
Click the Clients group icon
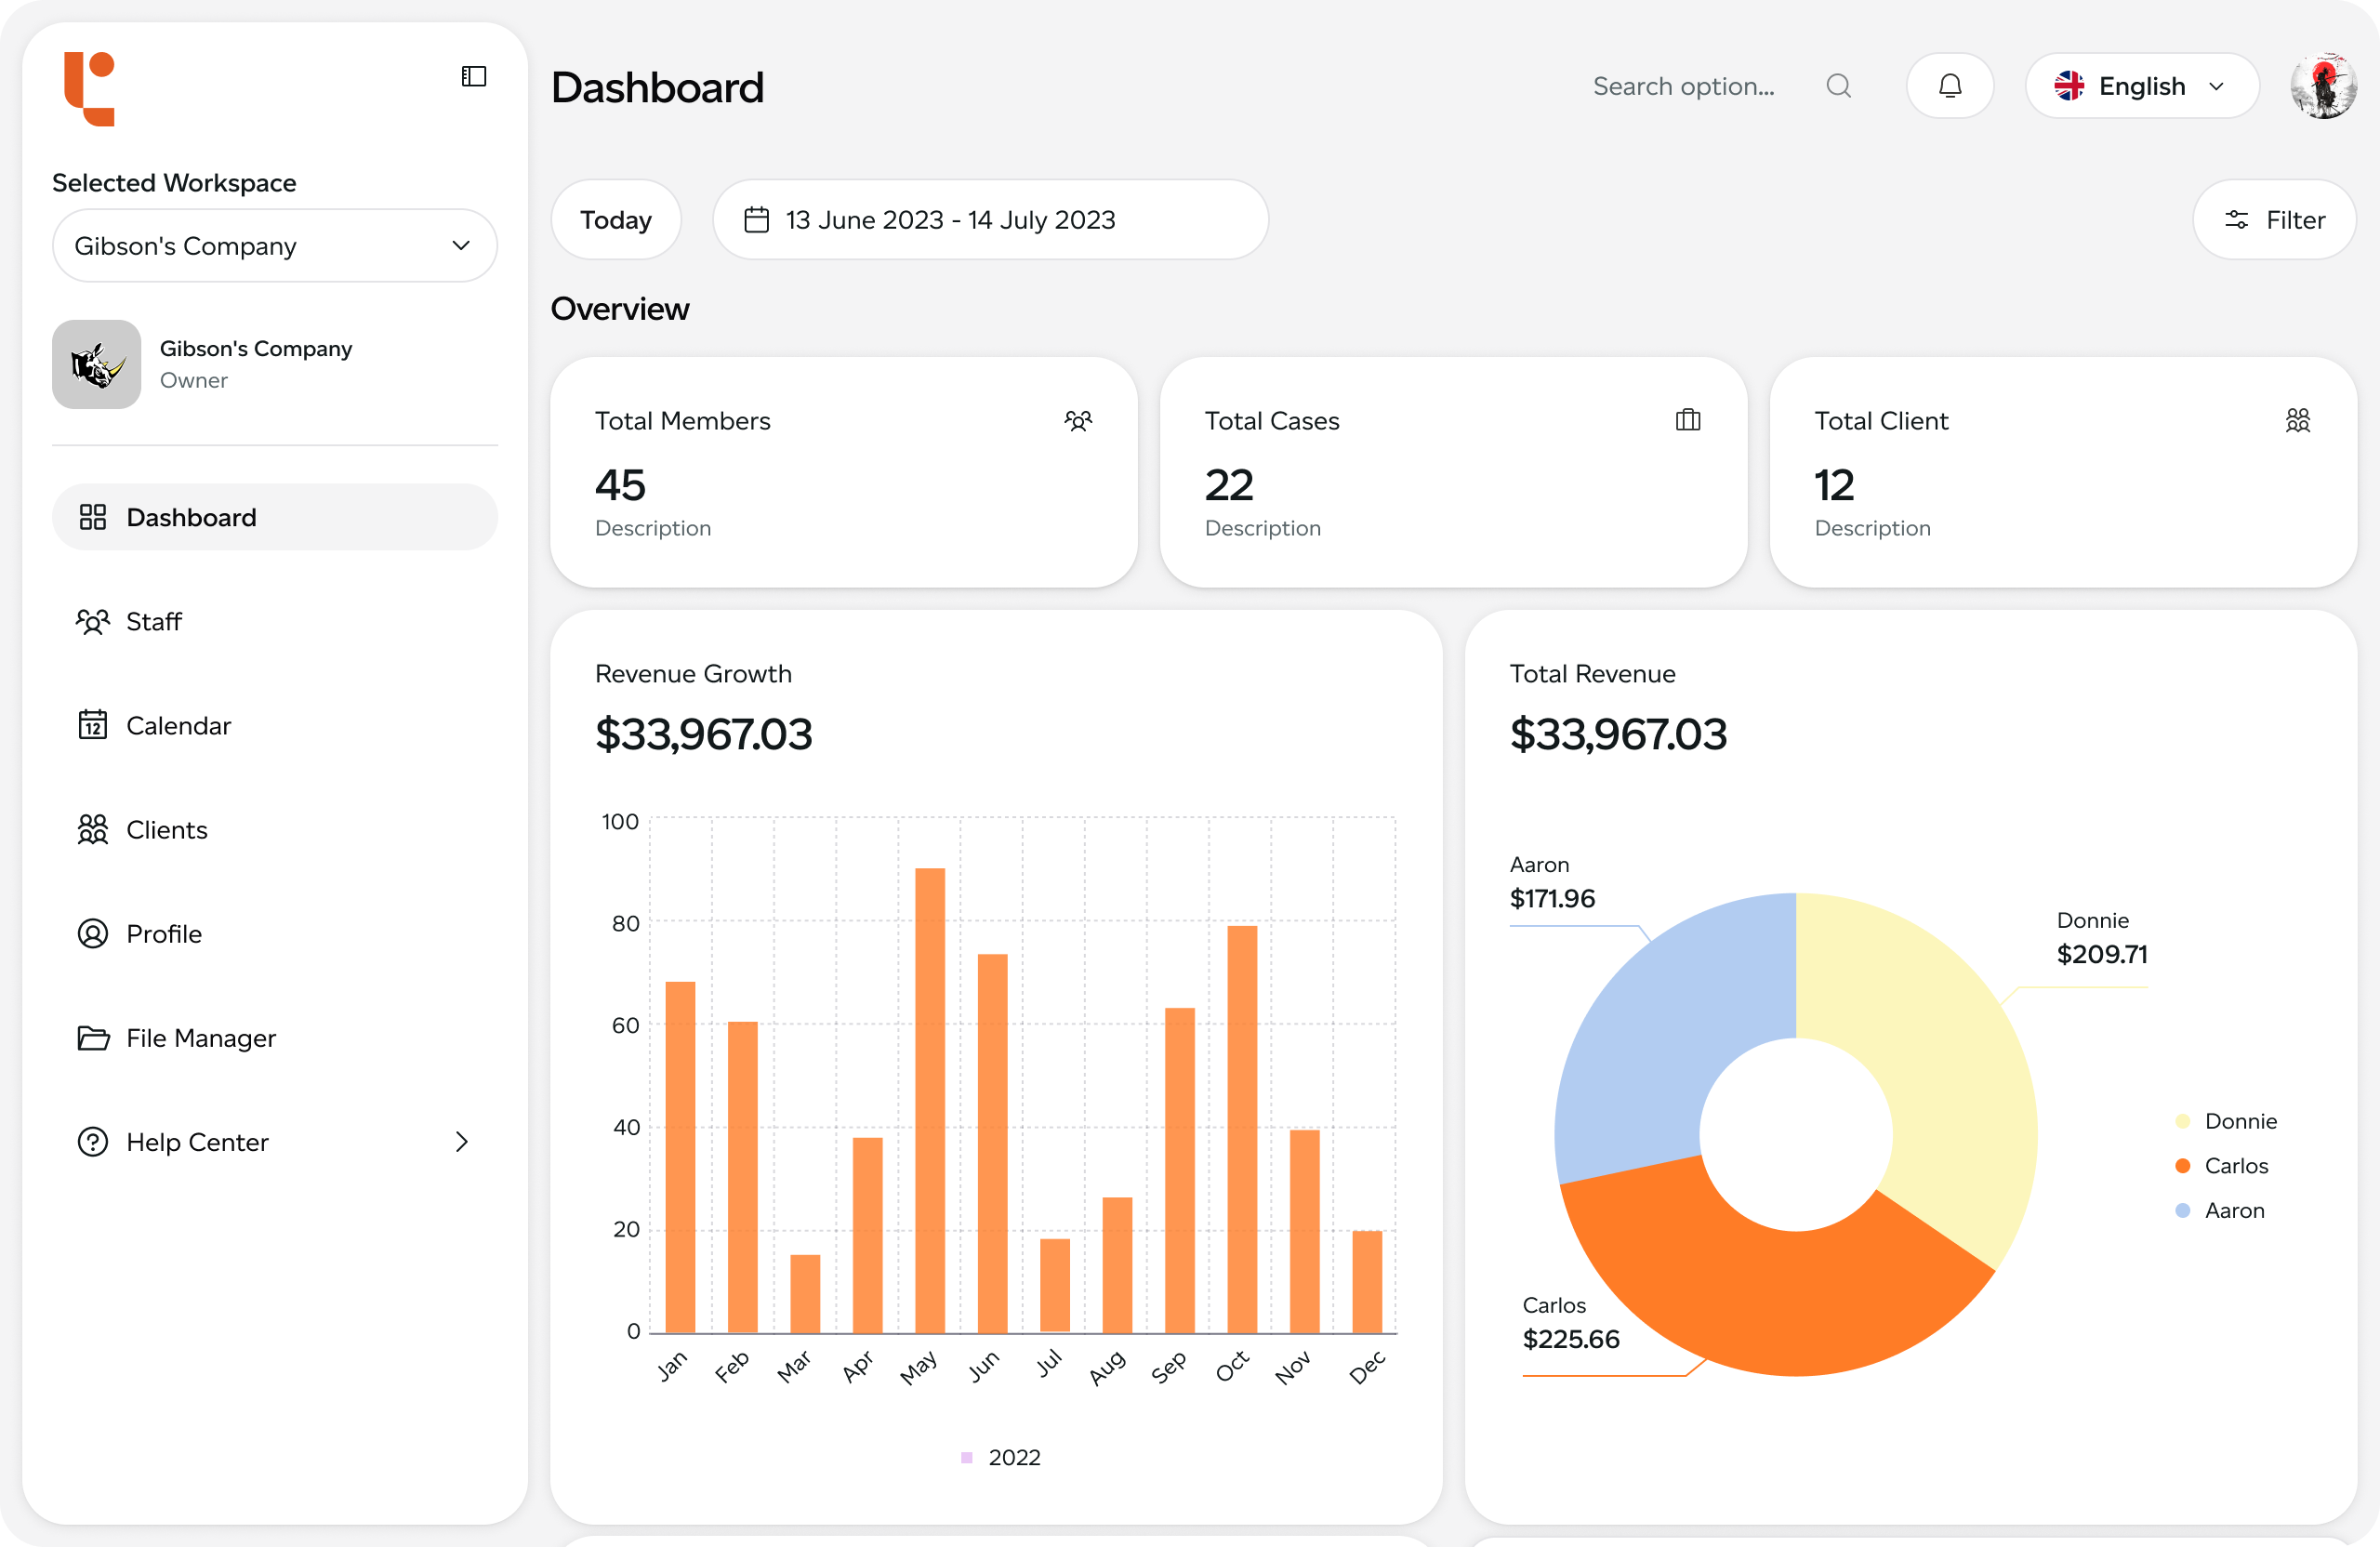click(x=93, y=829)
